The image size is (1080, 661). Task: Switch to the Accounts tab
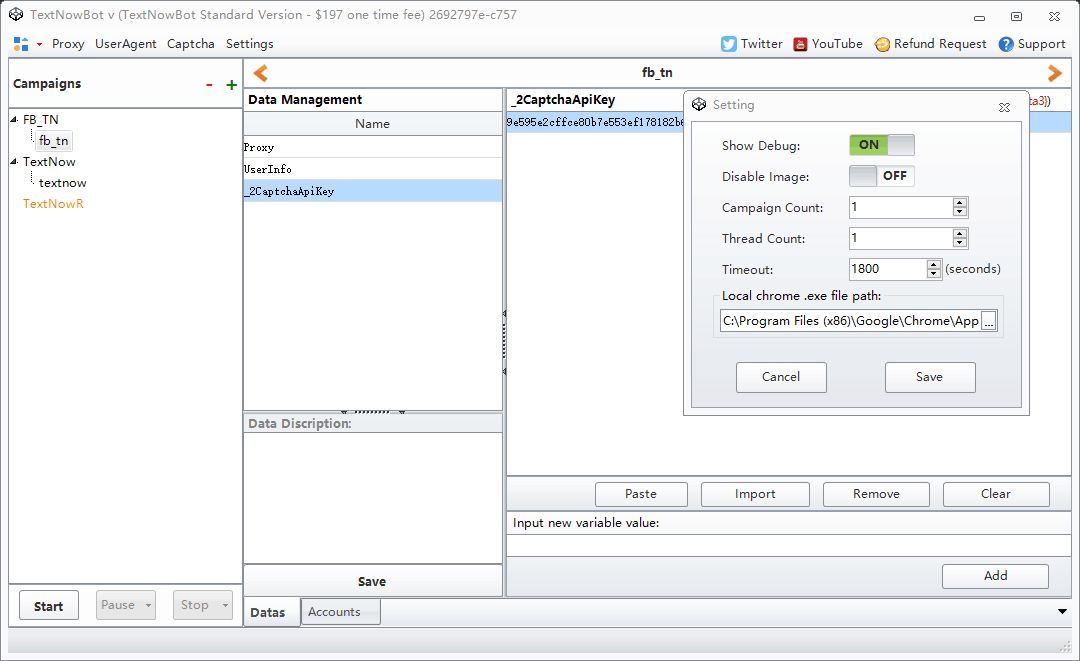[340, 611]
